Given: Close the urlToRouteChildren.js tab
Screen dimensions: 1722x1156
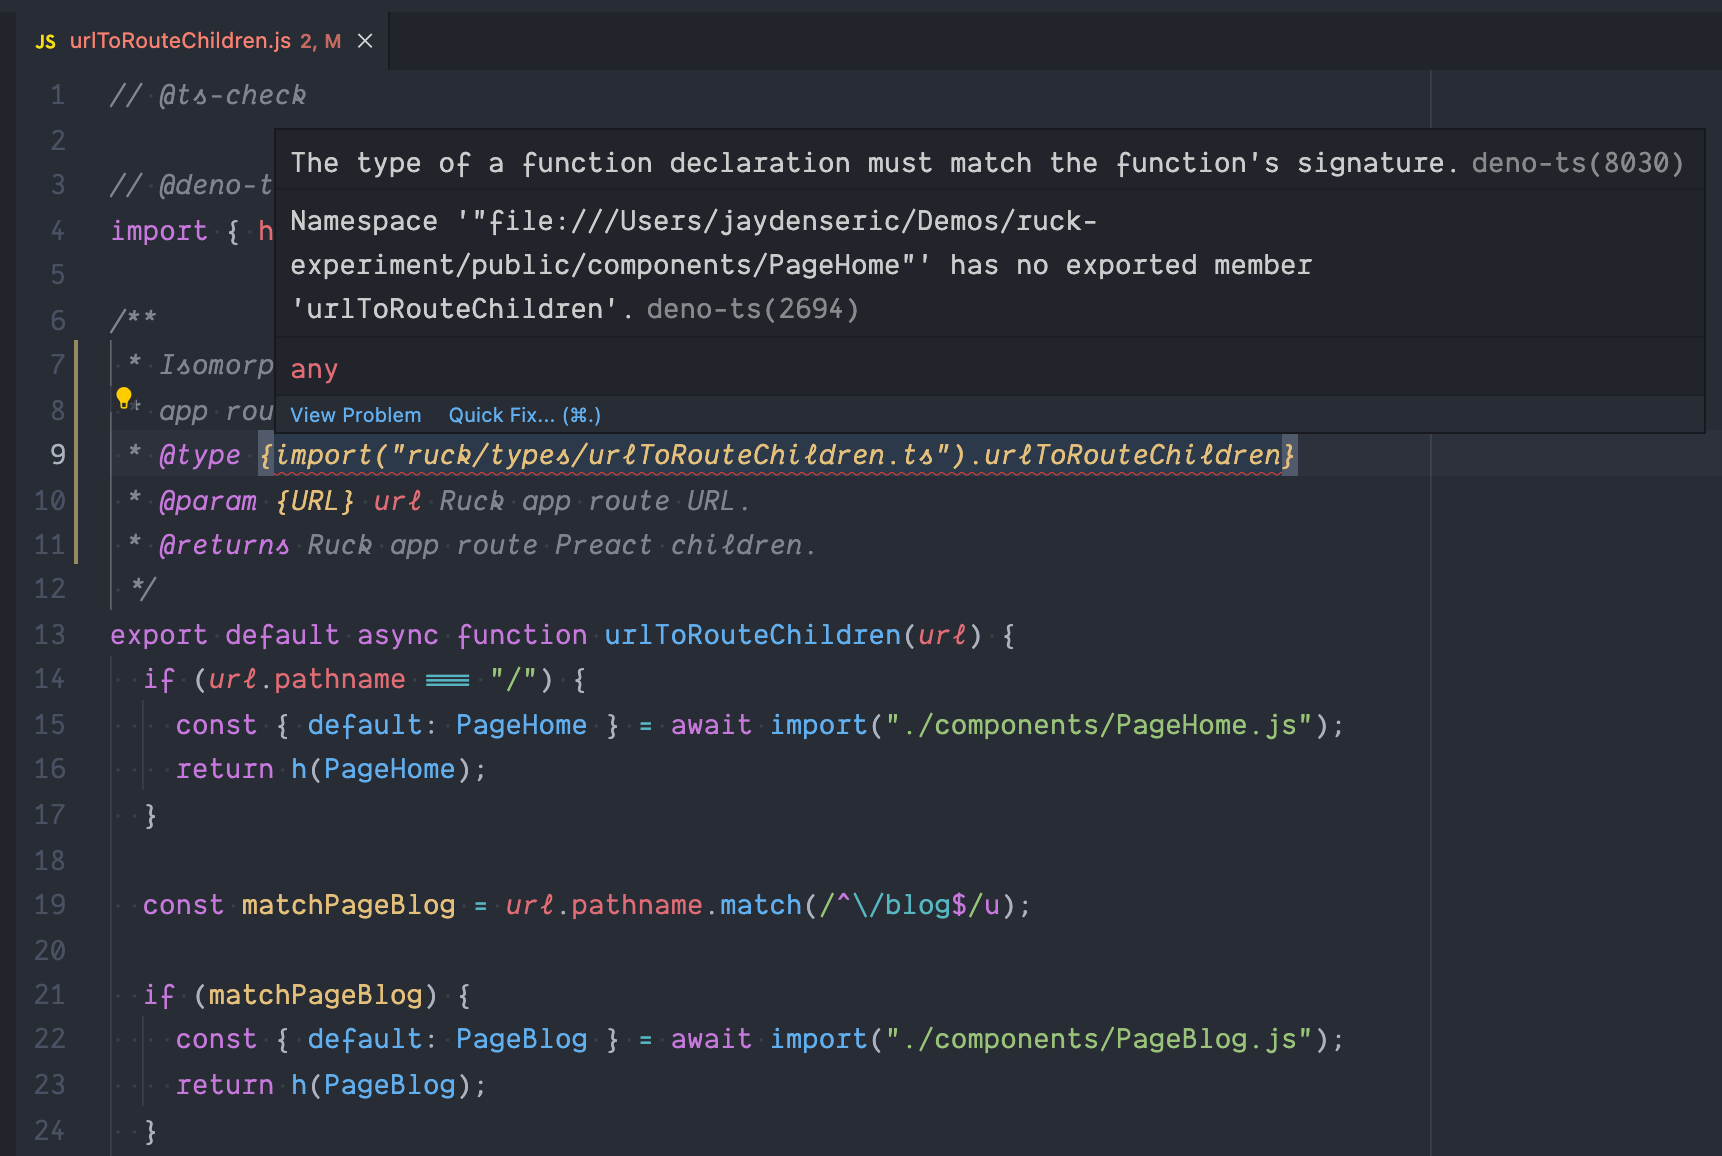Looking at the screenshot, I should [x=365, y=41].
